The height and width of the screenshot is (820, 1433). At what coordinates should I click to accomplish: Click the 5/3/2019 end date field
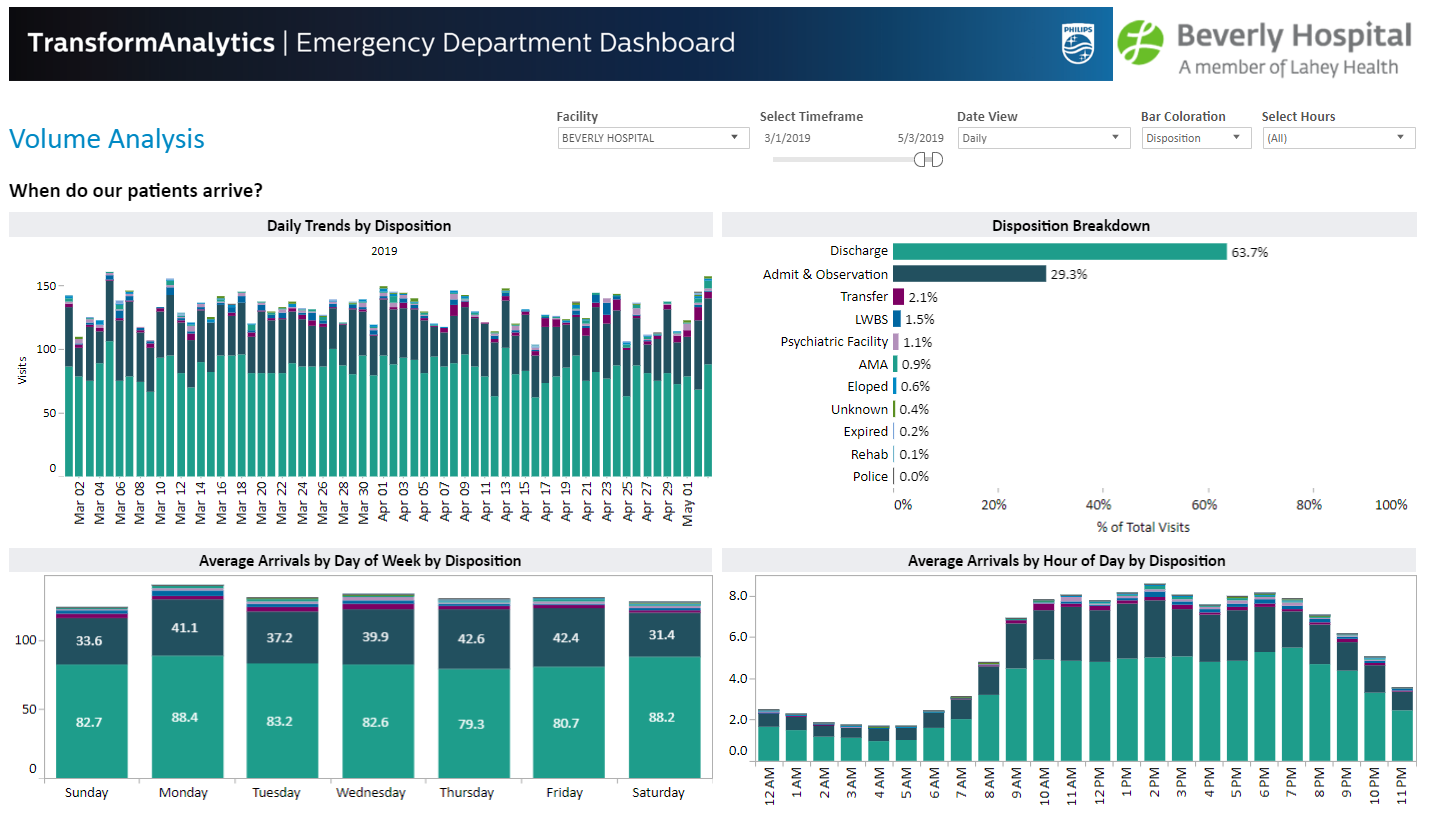(x=920, y=138)
